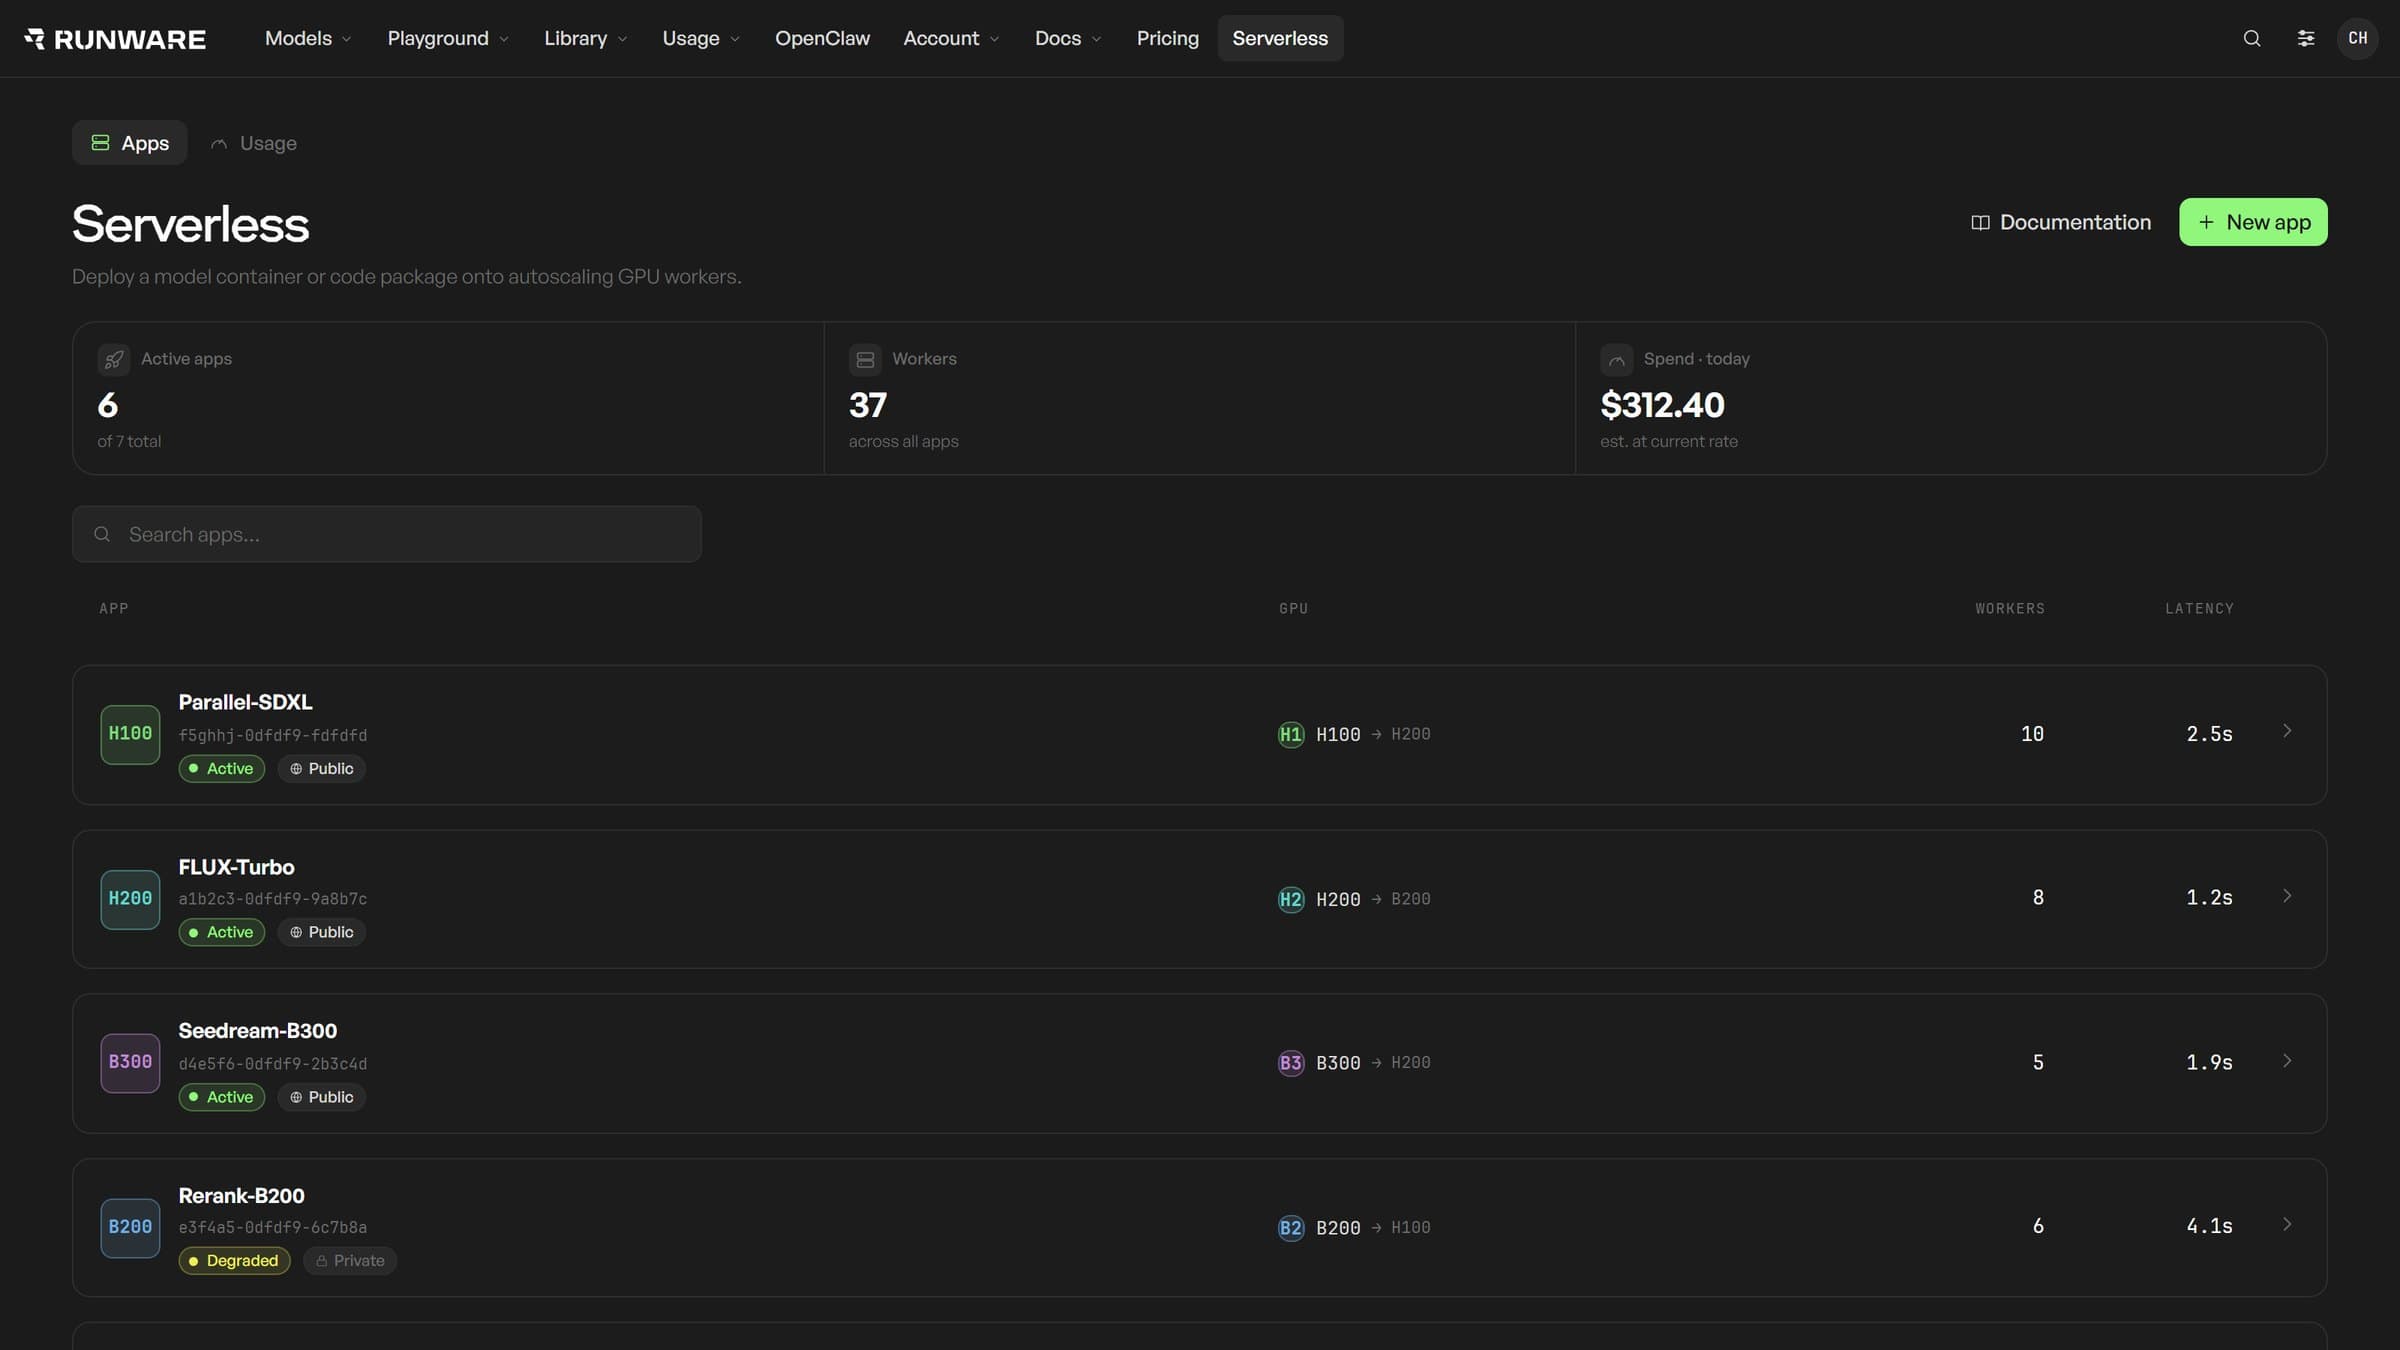Click the H200 badge for FLUX-Turbo

[130, 899]
